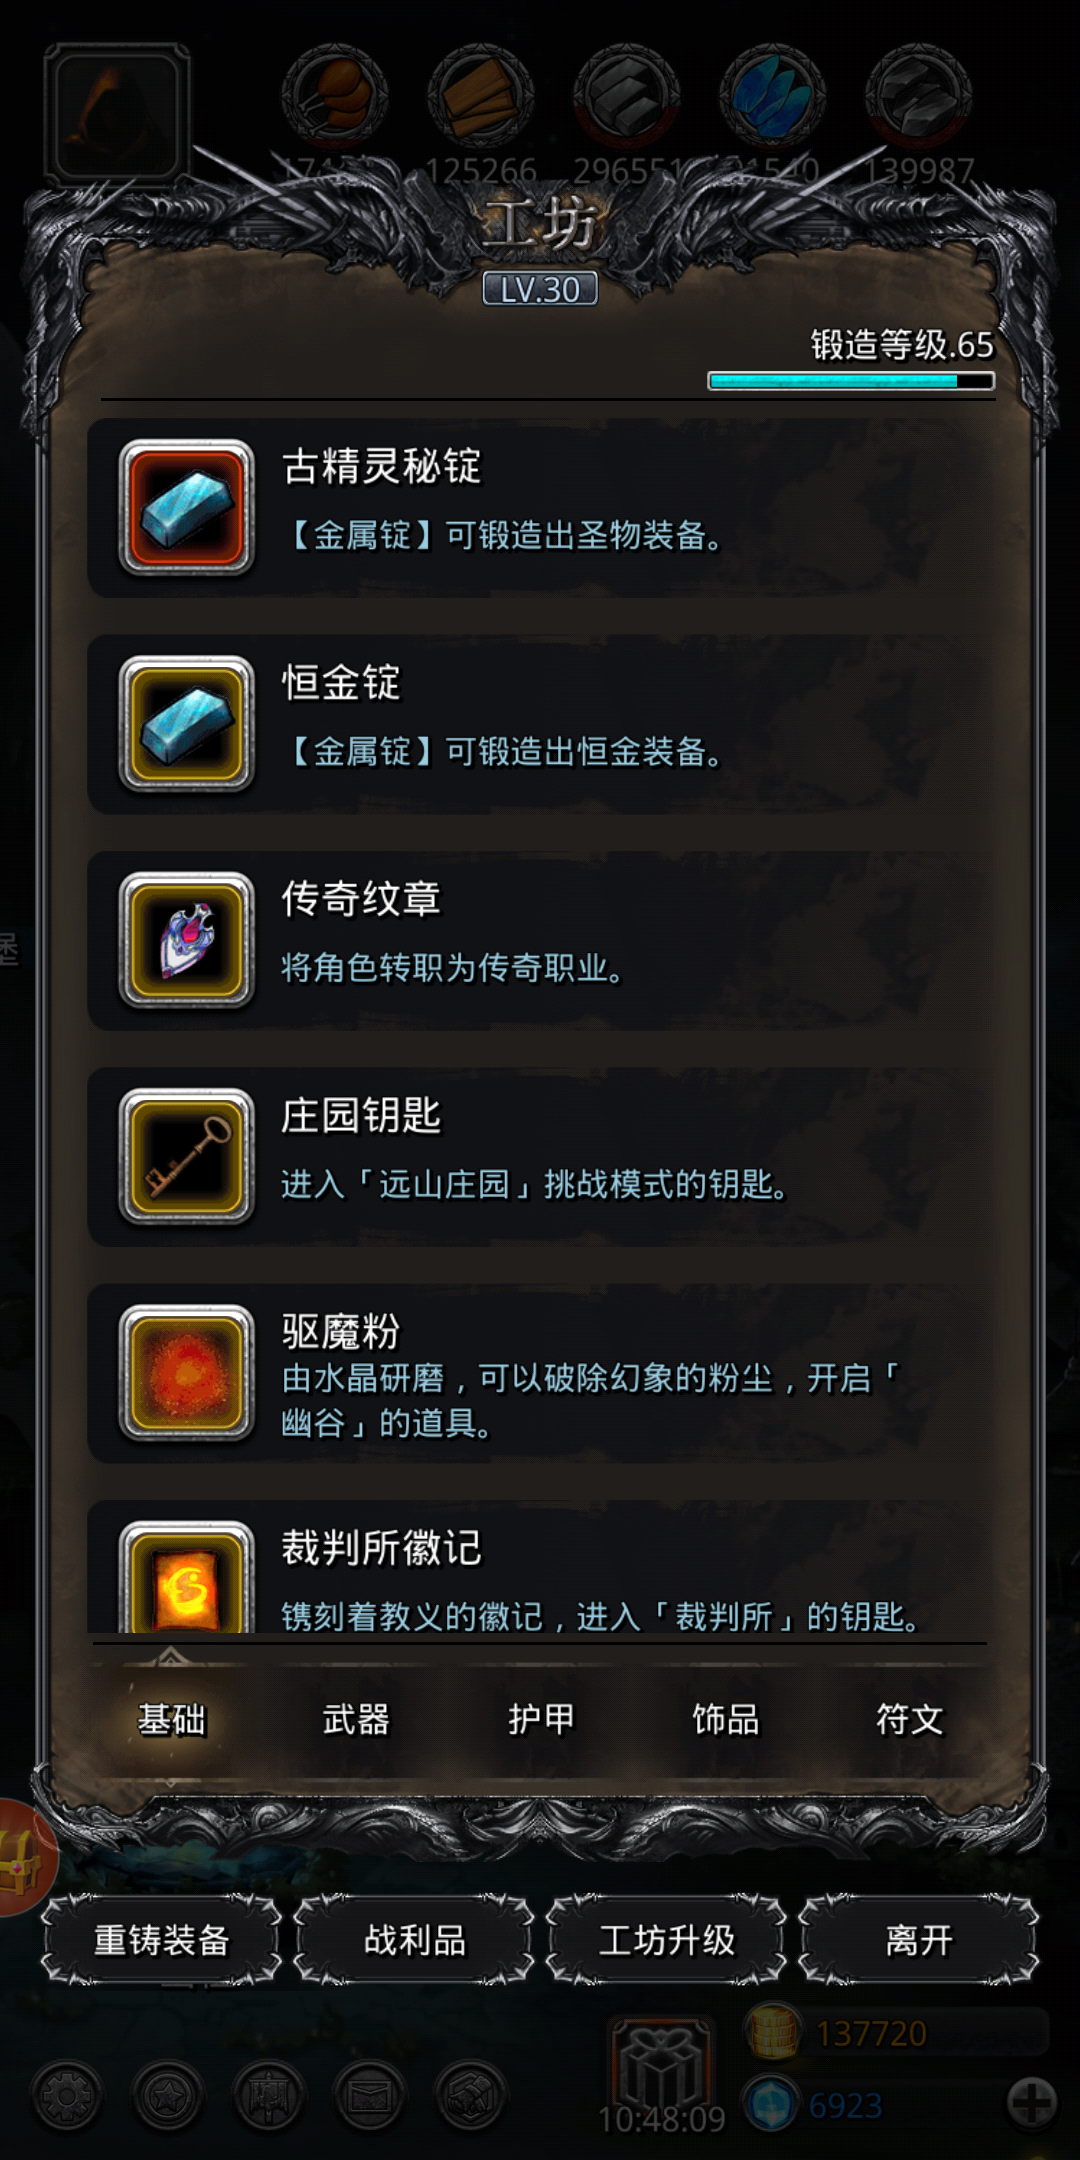Click the 工坊升级 button

click(x=667, y=1940)
